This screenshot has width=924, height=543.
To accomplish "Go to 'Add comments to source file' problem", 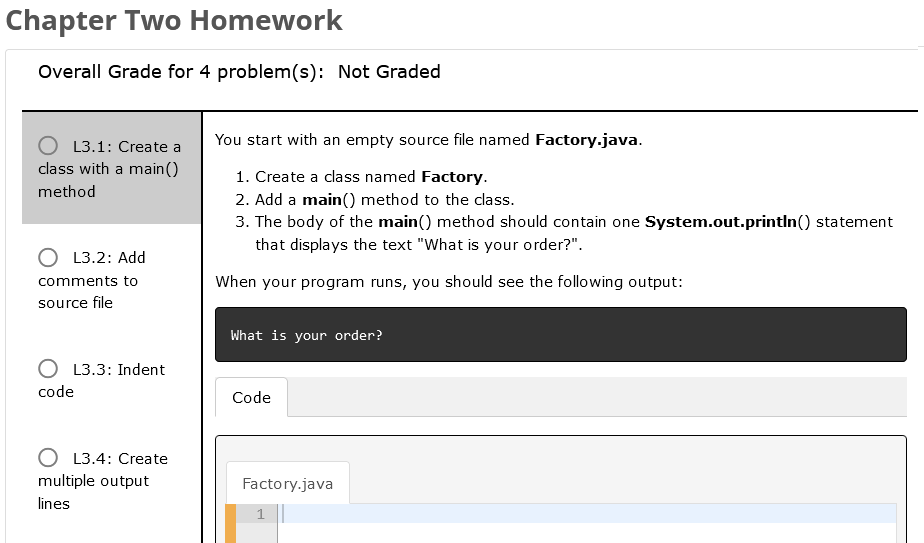I will 92,280.
